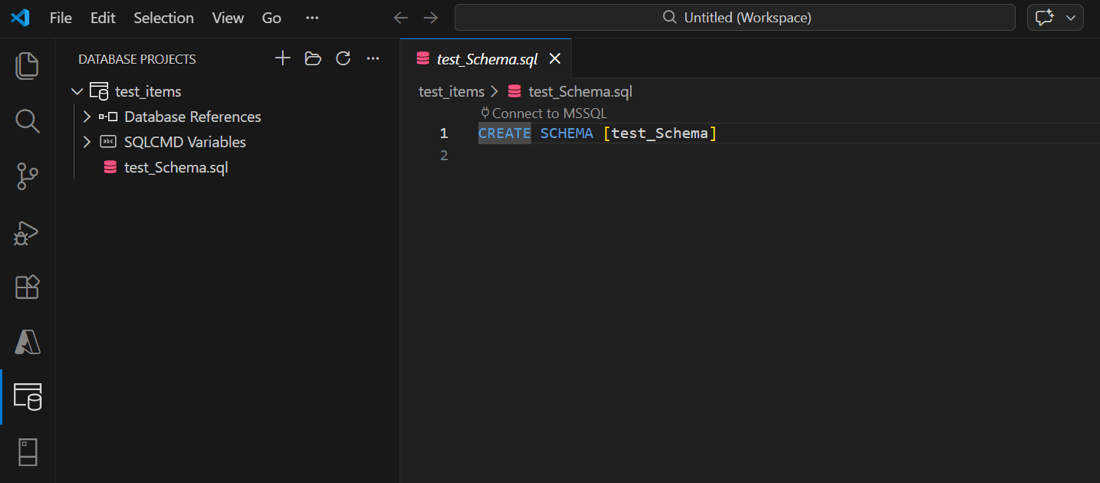
Task: Expand the Database References node
Action: [x=87, y=117]
